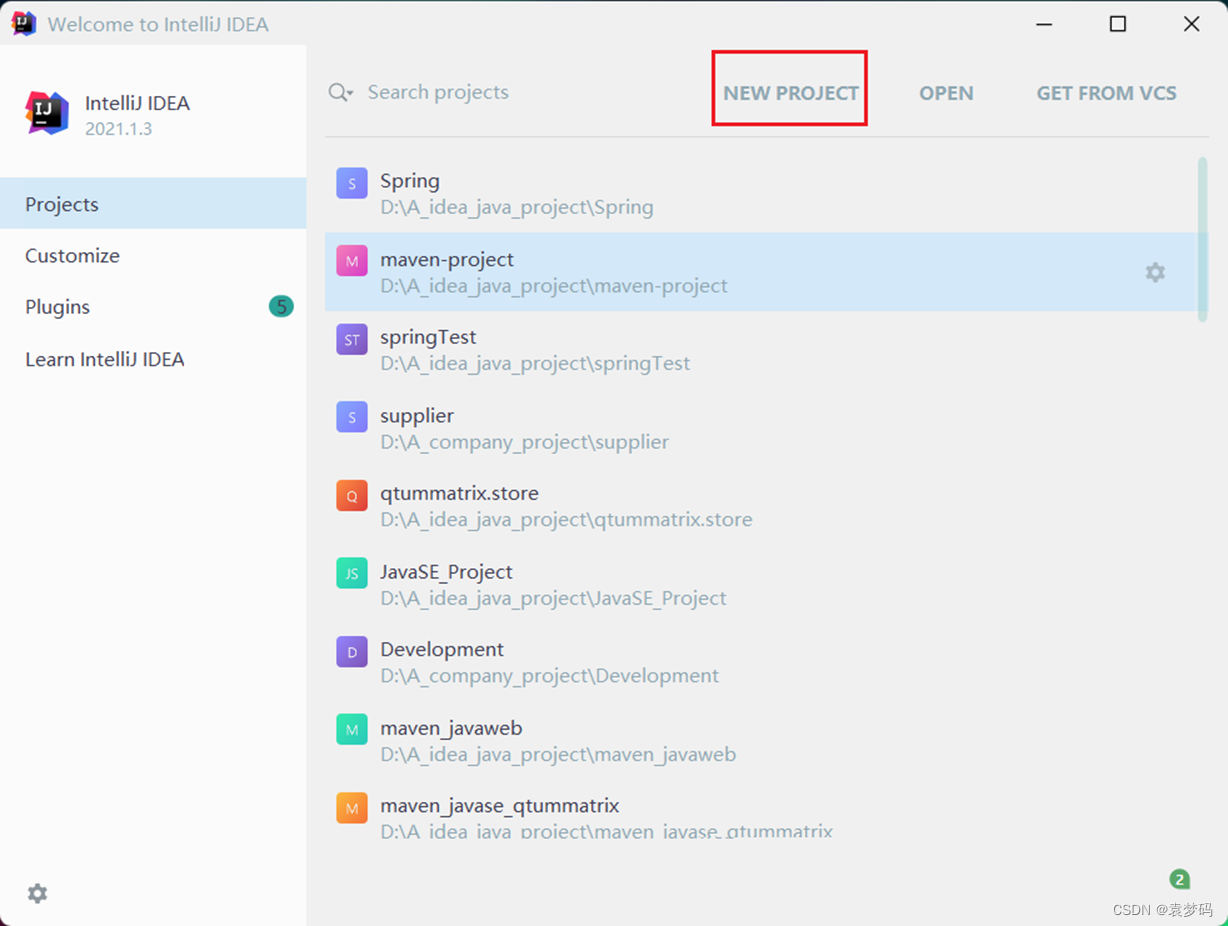This screenshot has width=1228, height=926.
Task: Click the project list vertical scrollbar
Action: coord(1203,238)
